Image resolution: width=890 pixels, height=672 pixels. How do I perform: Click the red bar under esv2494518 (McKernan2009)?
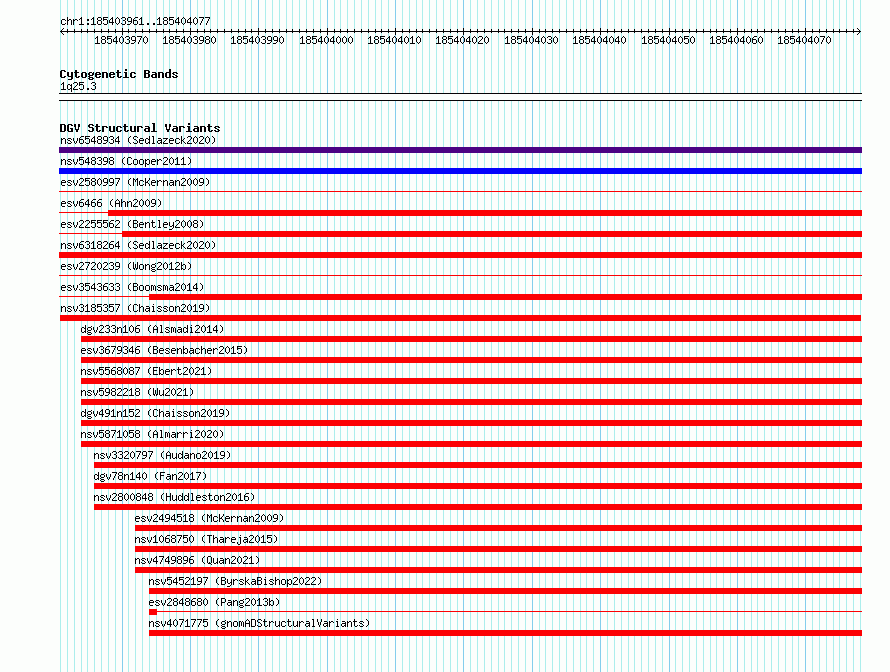498,528
